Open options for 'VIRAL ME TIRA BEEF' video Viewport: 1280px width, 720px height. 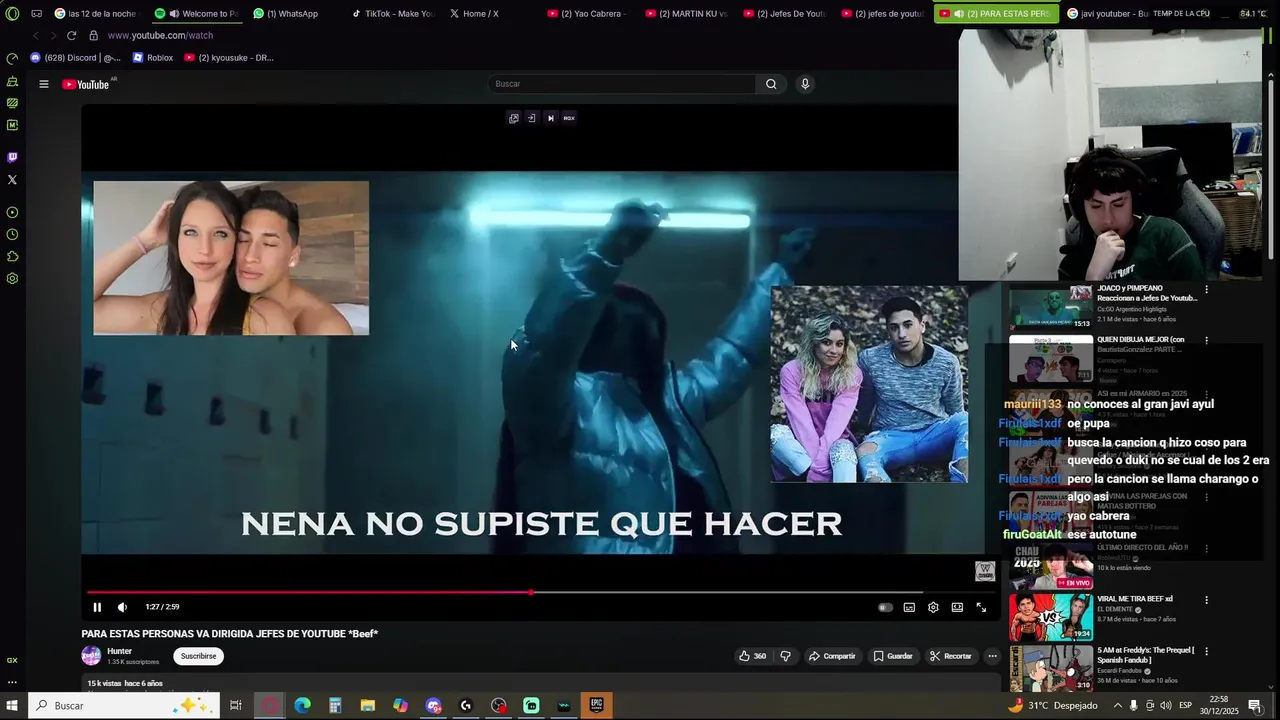pos(1206,600)
